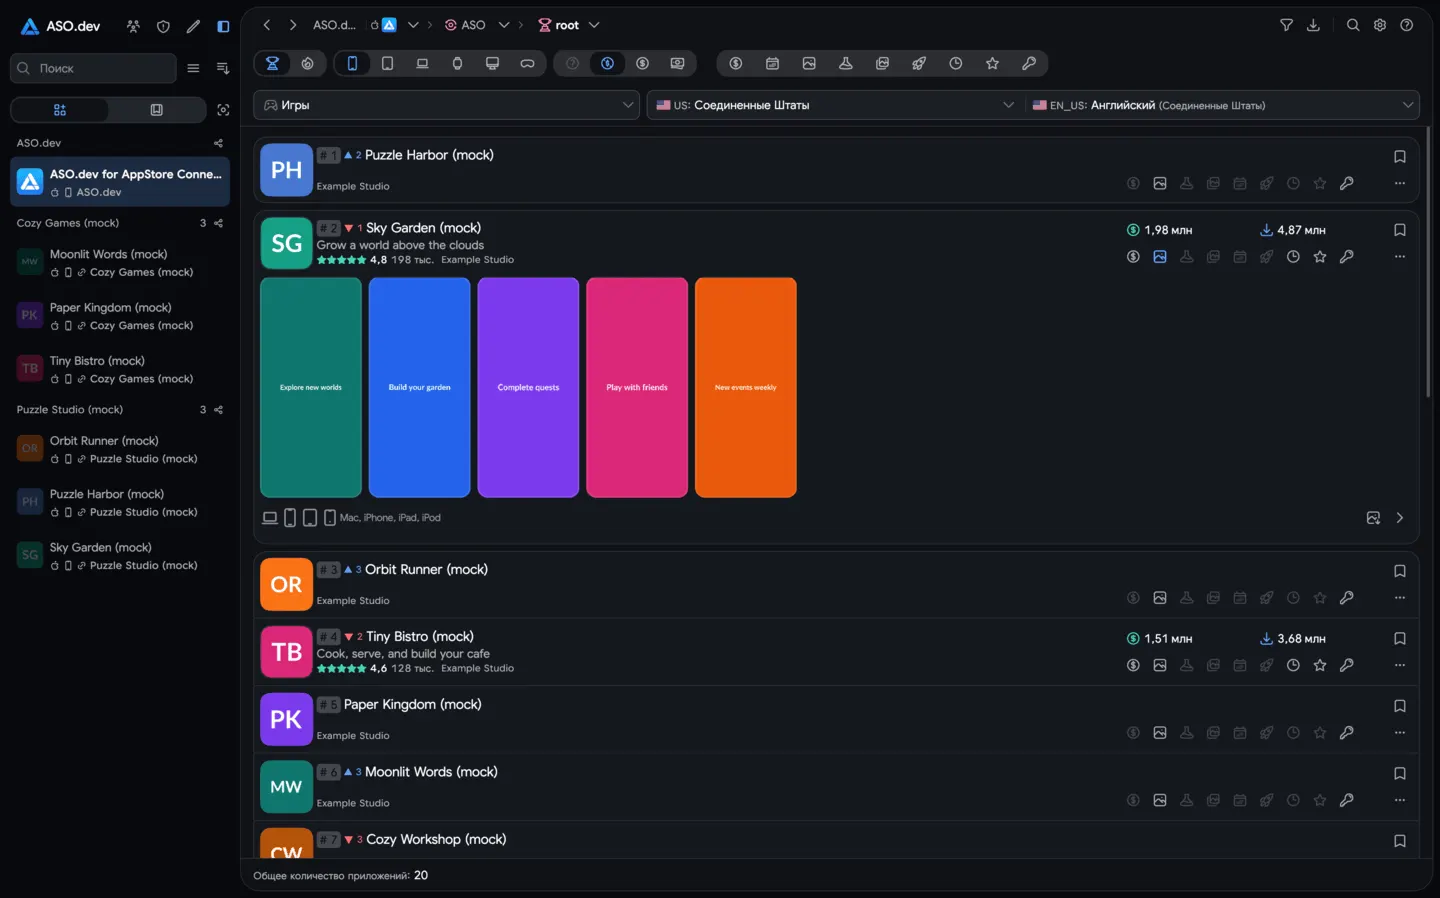Screen dimensions: 1440x898
Task: Click the calendar icon in top toolbar
Action: pyautogui.click(x=772, y=63)
